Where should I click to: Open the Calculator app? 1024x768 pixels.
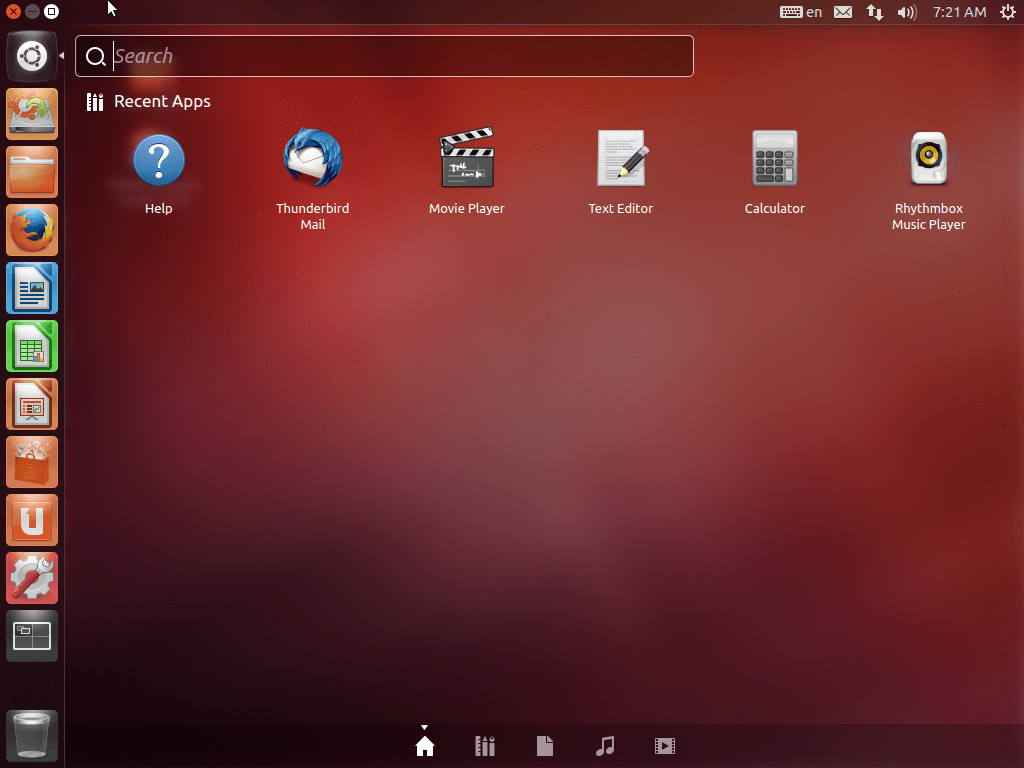(775, 158)
